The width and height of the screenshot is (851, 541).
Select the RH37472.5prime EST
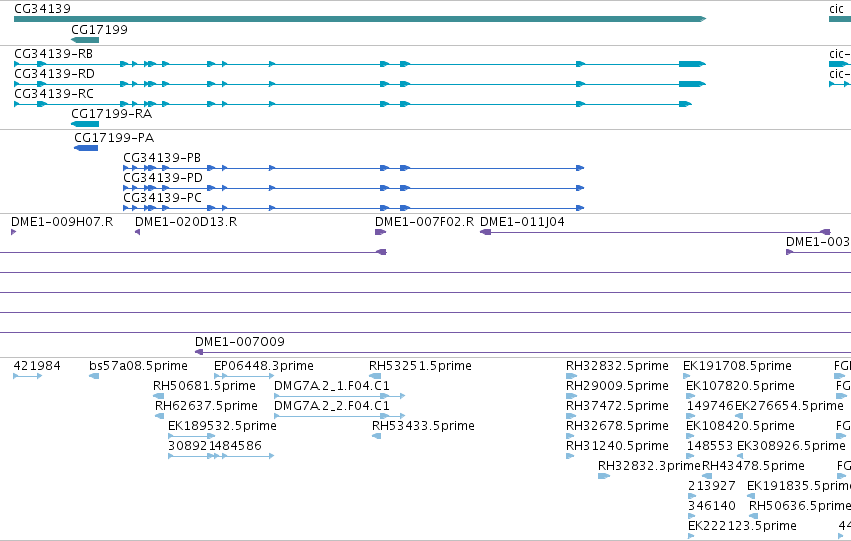[571, 416]
